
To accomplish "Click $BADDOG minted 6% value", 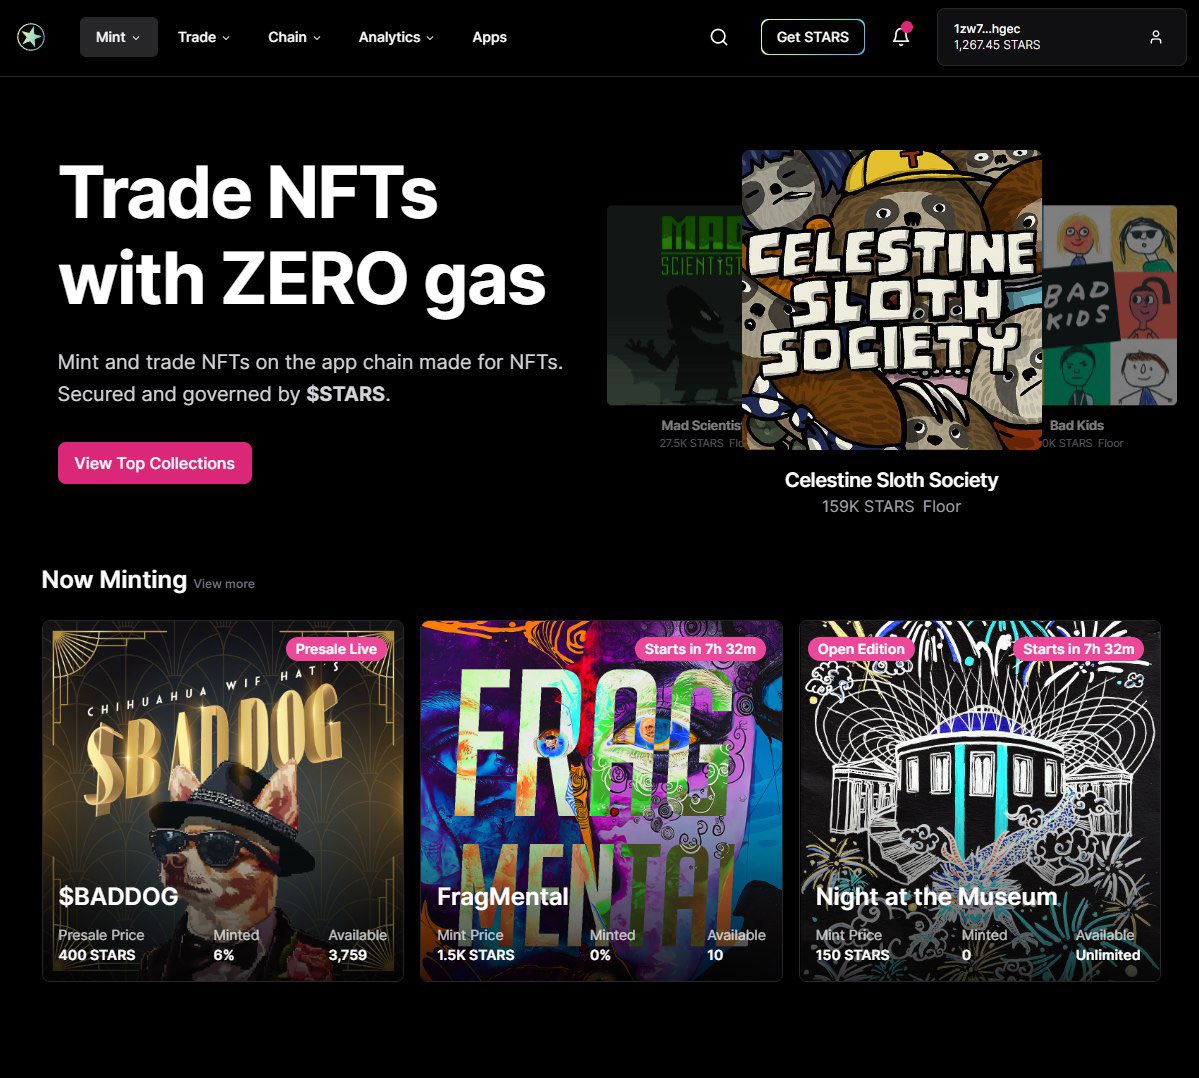I will [x=224, y=955].
